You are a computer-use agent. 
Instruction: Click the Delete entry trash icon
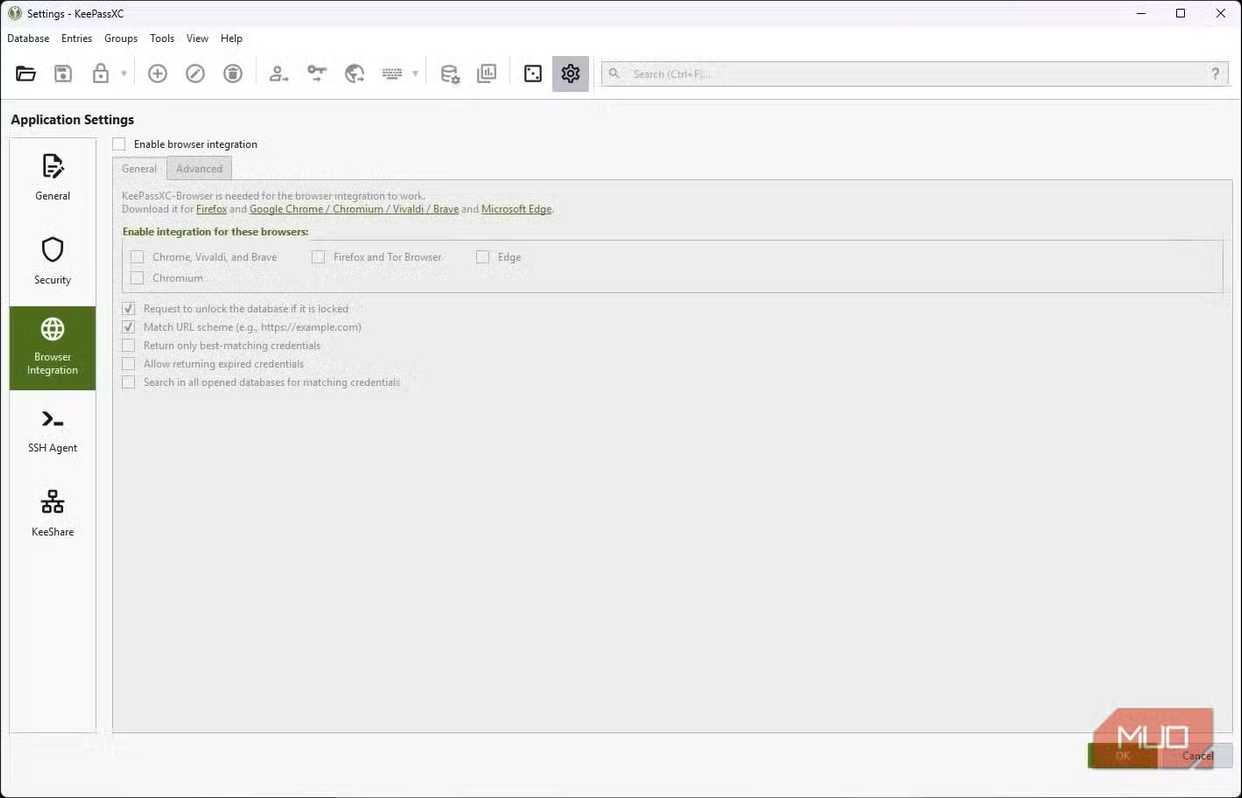[233, 73]
